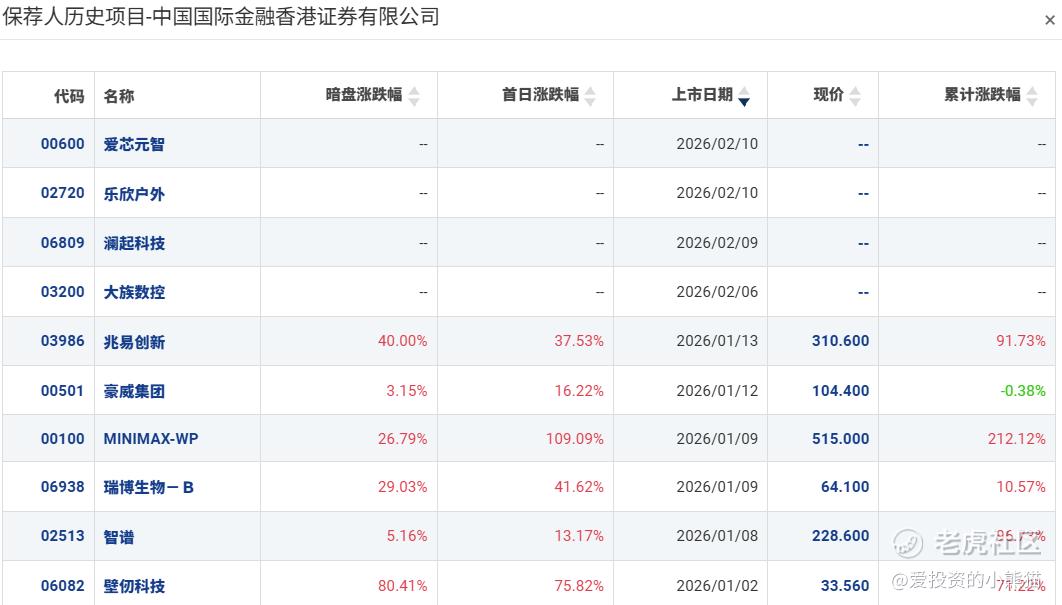Viewport: 1062px width, 605px height.
Task: Sort by 累计涨跌幅 column arrows
Action: click(x=1032, y=96)
